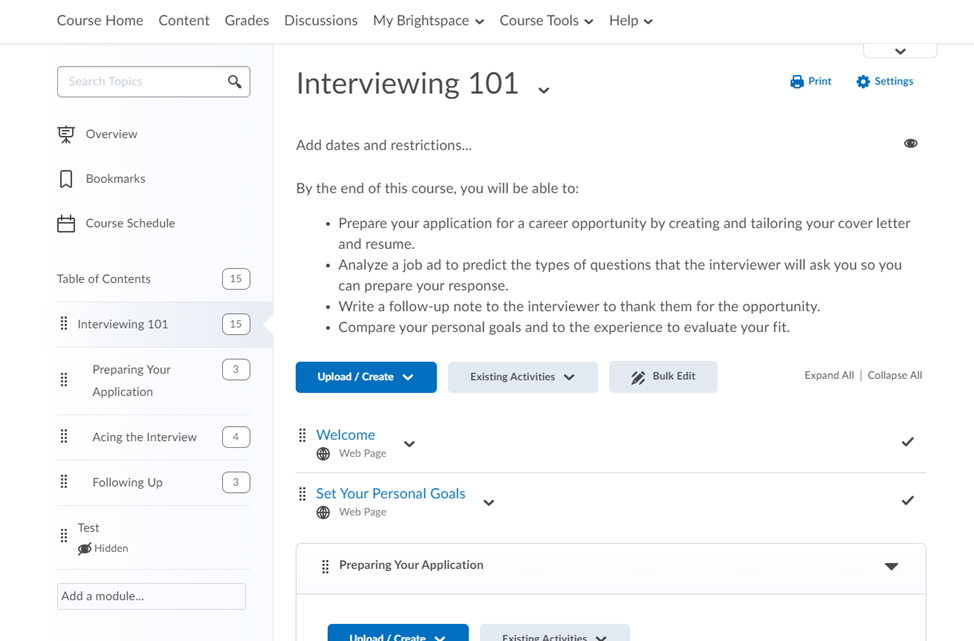Collapse the Preparing Your Application section

click(891, 565)
